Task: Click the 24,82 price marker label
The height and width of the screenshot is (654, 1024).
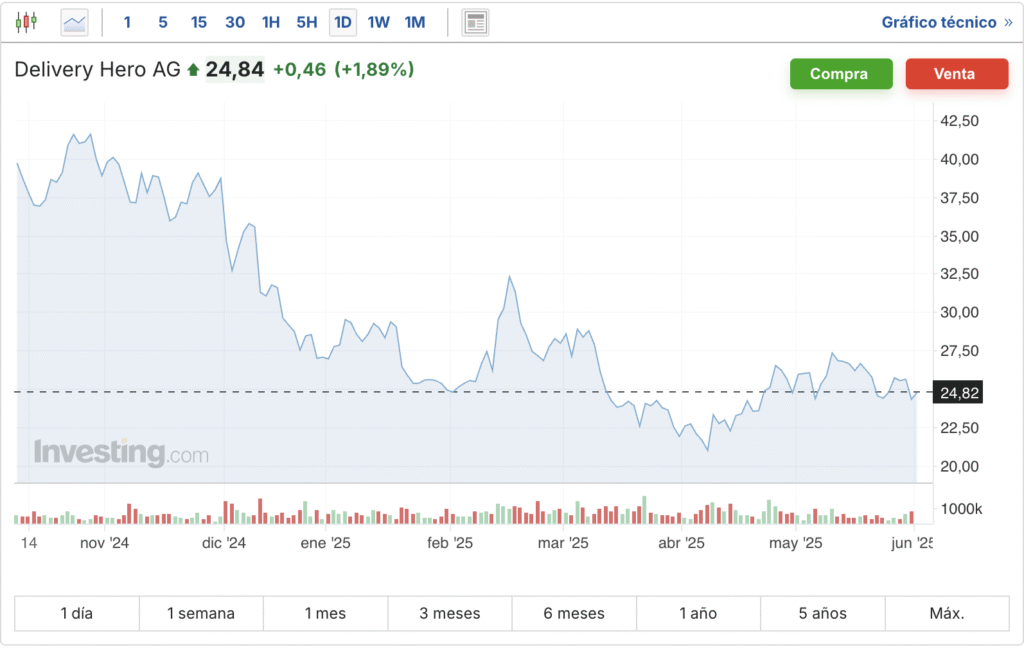Action: tap(958, 393)
